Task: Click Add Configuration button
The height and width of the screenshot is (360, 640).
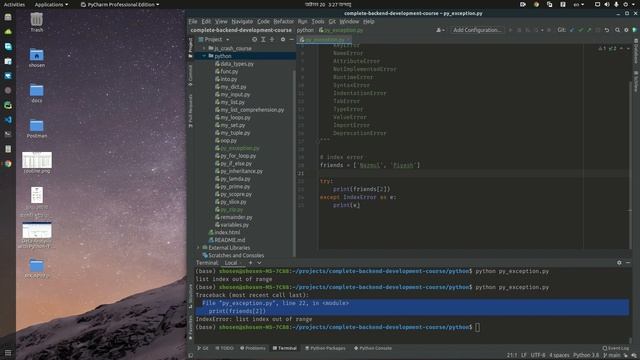Action: [477, 30]
